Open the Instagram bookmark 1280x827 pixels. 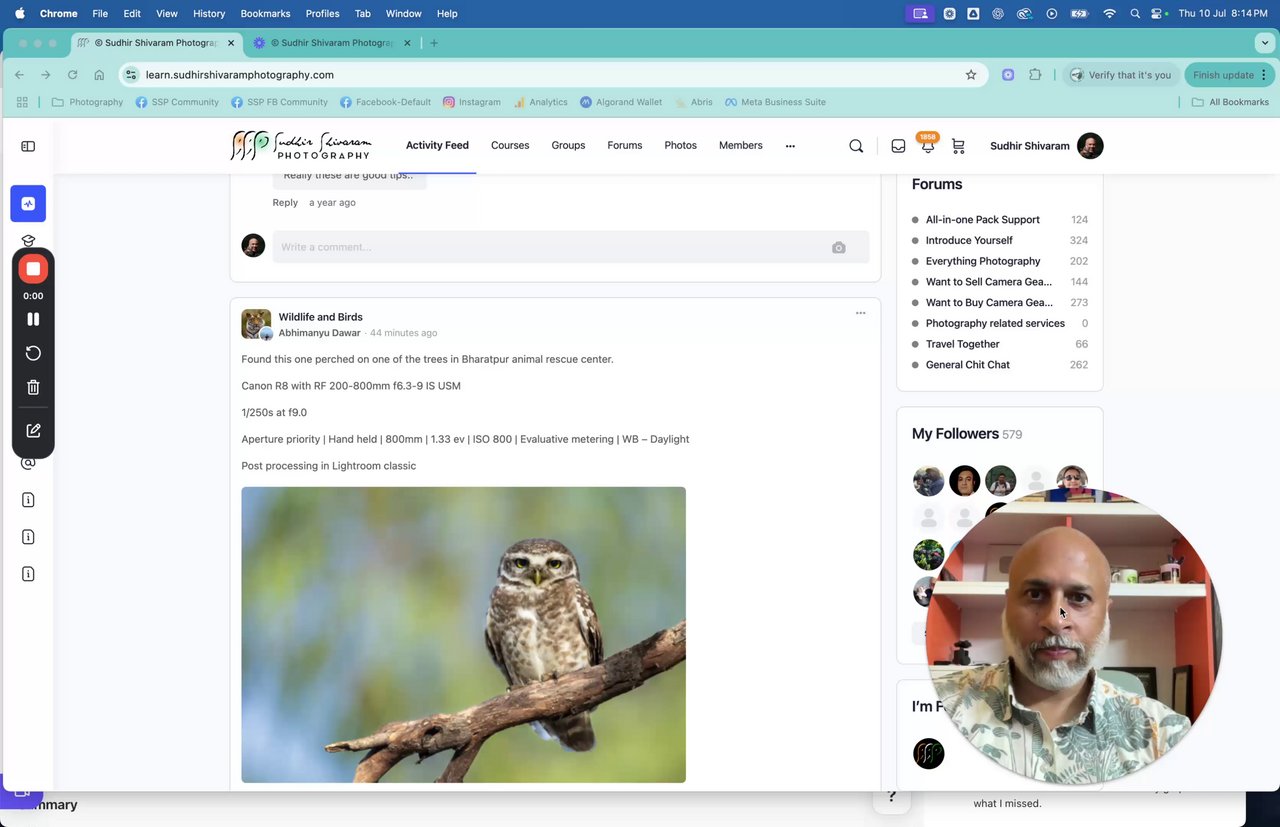click(x=472, y=102)
